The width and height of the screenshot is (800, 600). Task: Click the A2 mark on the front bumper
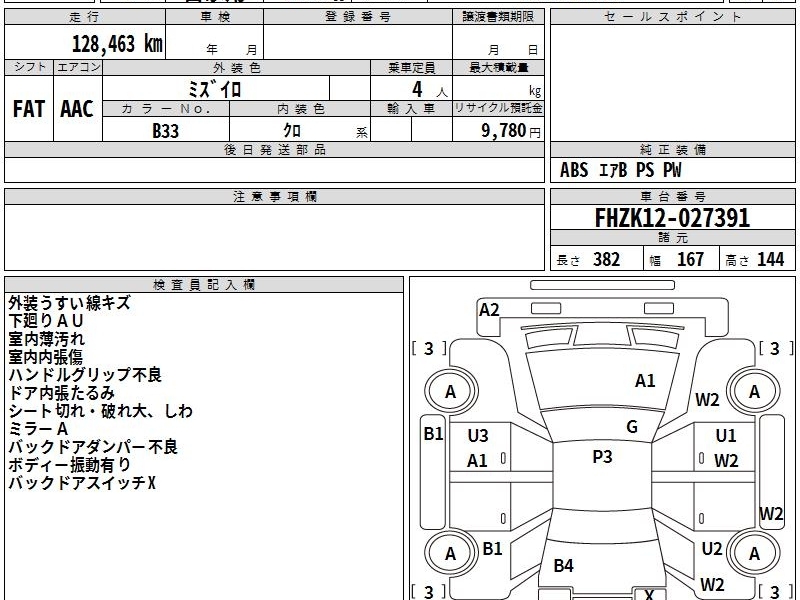coord(489,310)
